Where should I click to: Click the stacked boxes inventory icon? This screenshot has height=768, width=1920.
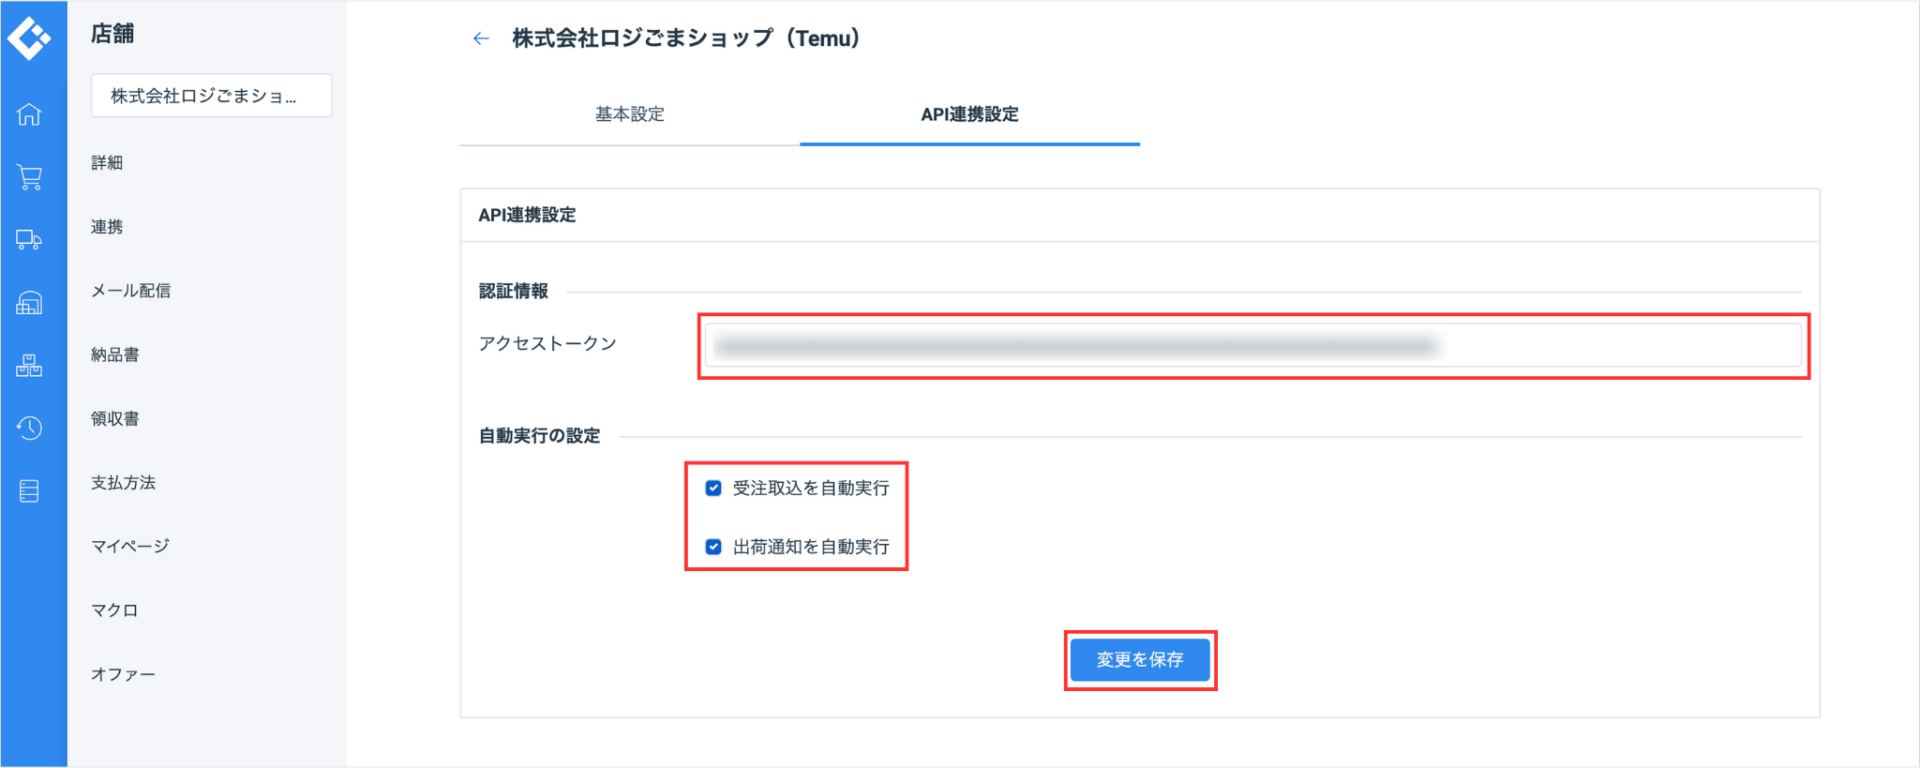[x=30, y=365]
